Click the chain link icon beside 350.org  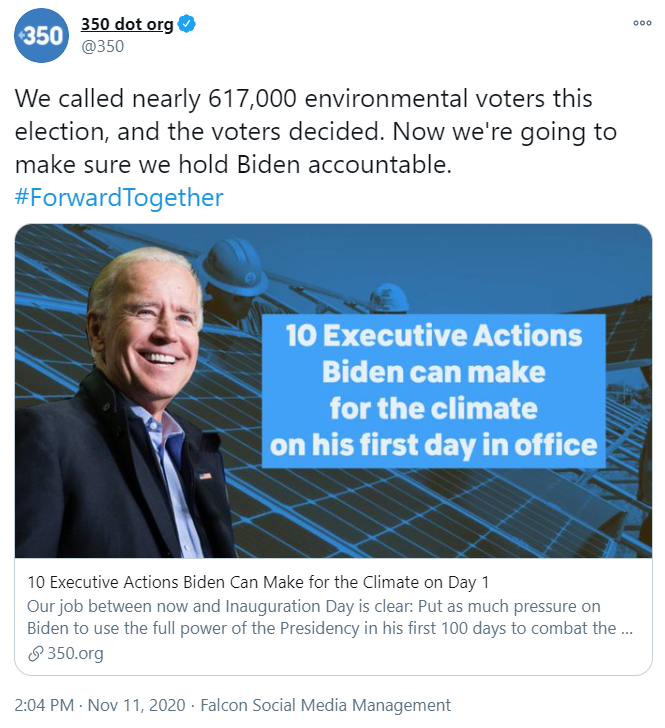35,654
